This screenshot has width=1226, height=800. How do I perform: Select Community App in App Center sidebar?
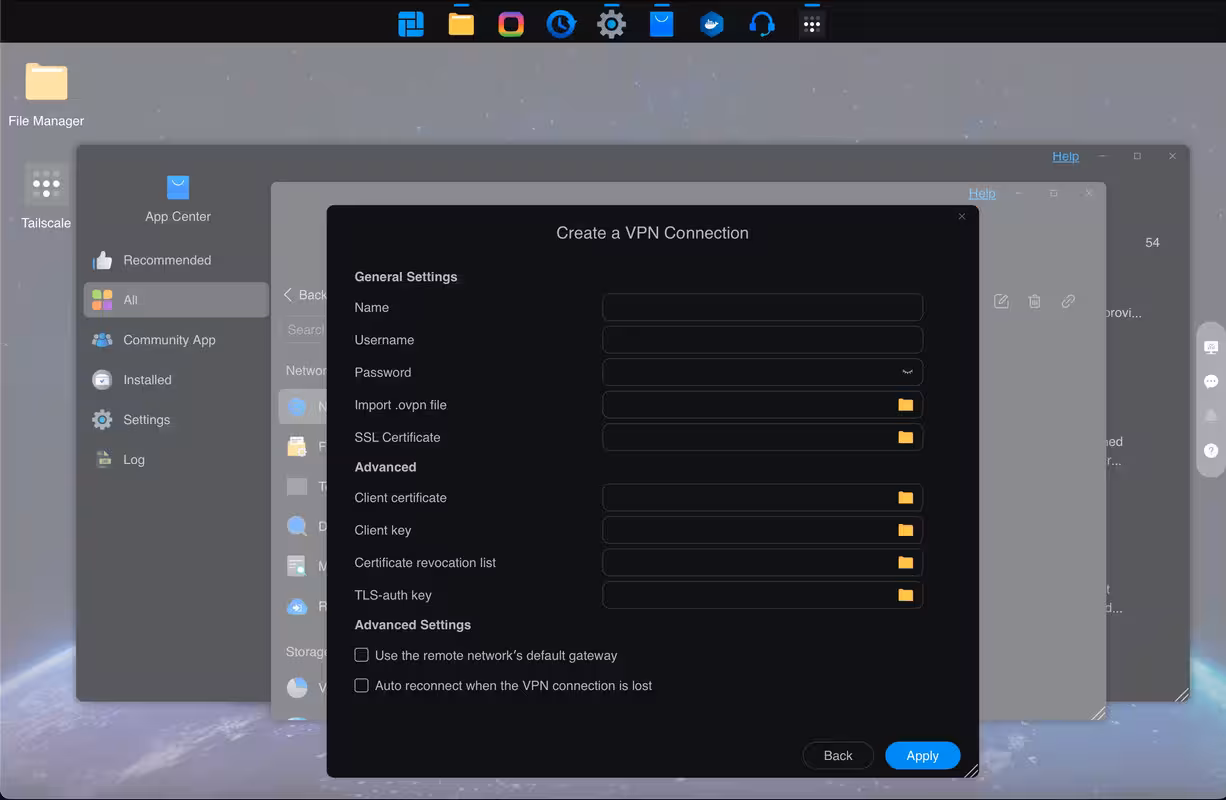tap(176, 340)
